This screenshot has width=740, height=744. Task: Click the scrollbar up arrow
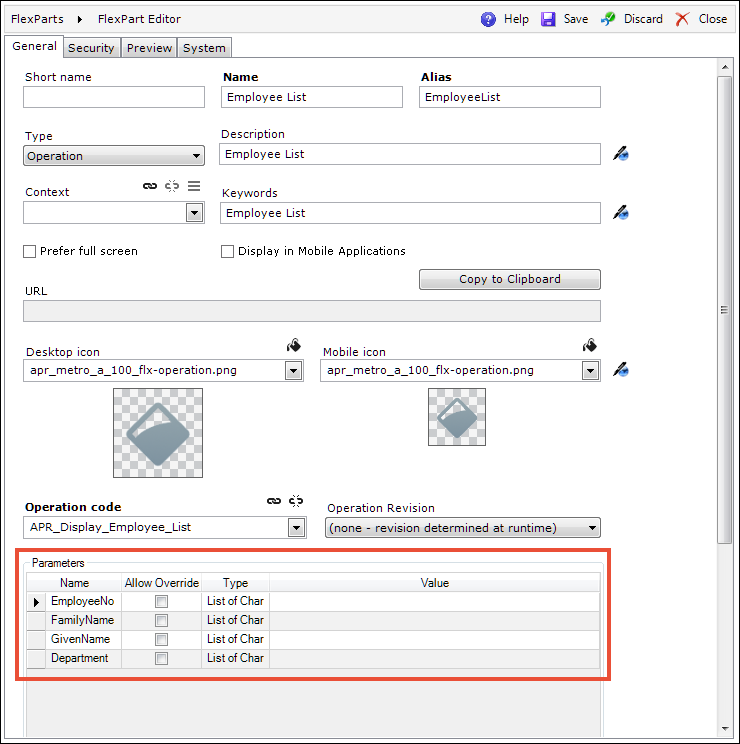725,67
